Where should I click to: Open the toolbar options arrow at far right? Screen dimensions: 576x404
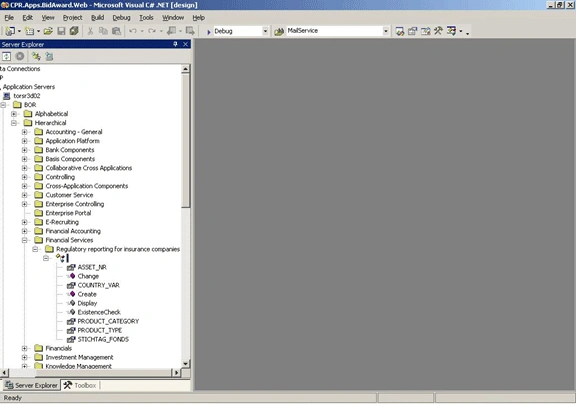coord(467,33)
